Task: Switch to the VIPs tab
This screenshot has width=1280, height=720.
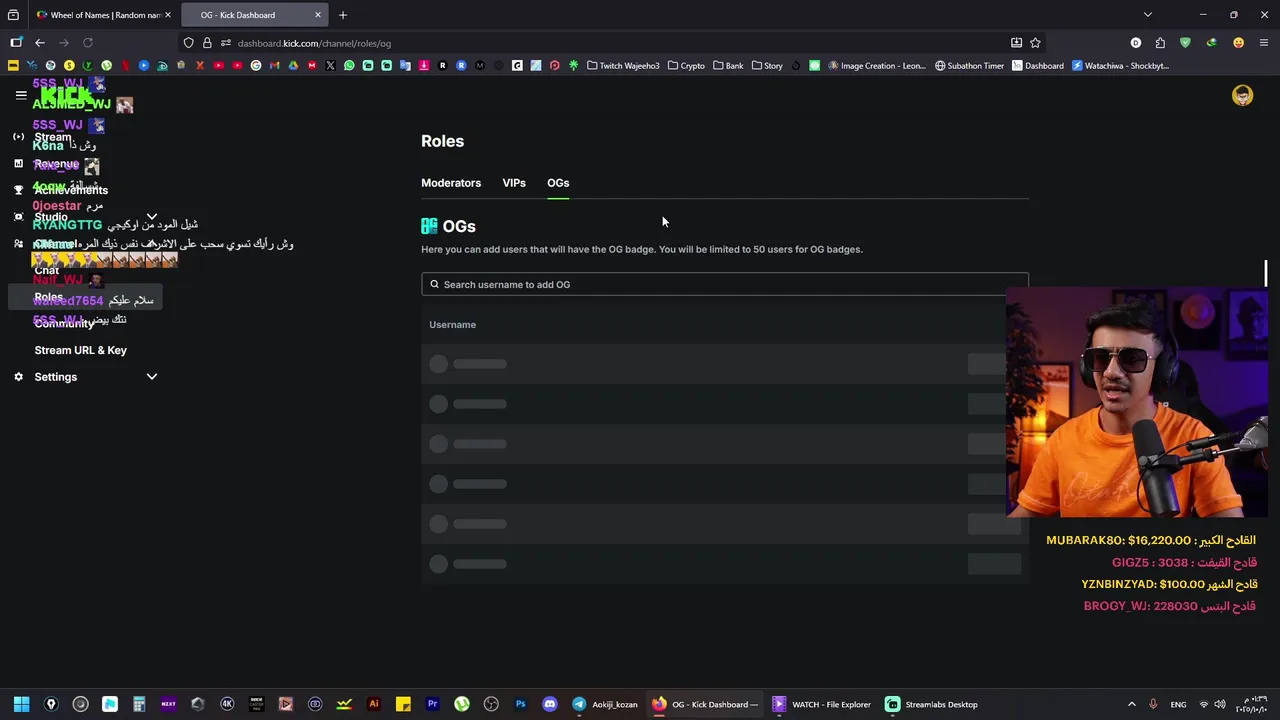Action: pyautogui.click(x=514, y=183)
